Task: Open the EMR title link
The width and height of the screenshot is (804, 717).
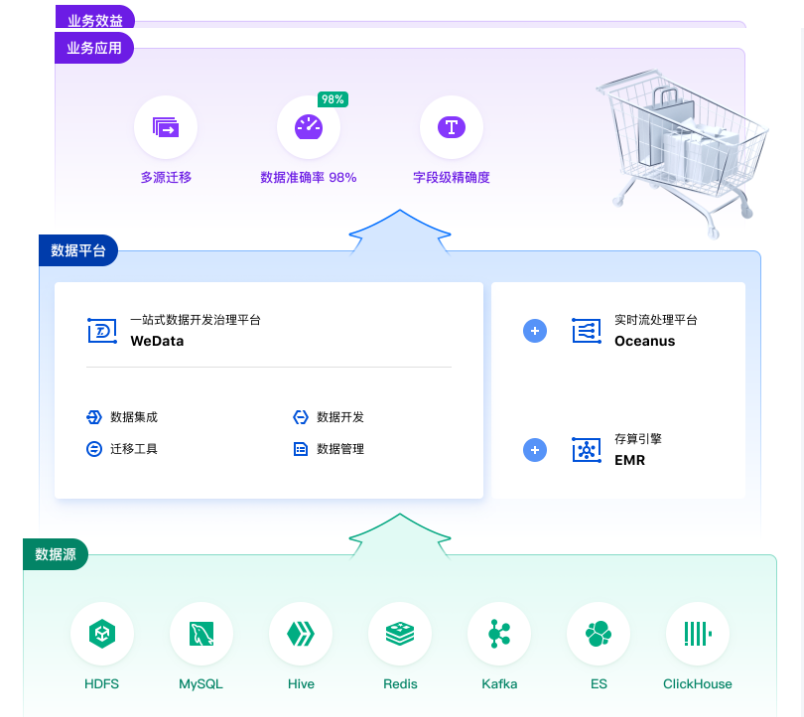Action: pos(630,460)
